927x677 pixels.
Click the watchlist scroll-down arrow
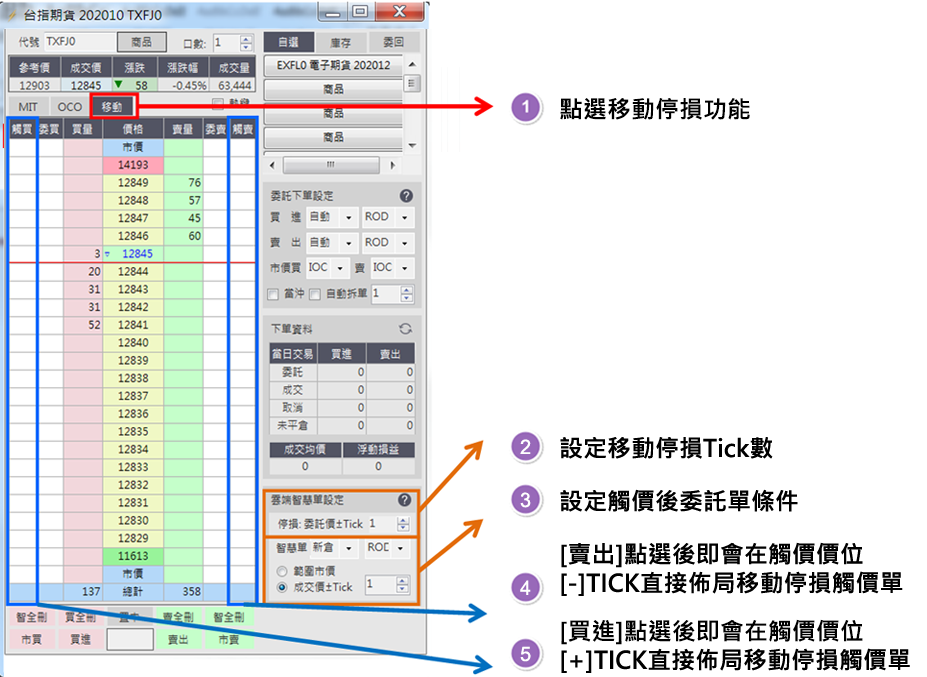point(412,145)
